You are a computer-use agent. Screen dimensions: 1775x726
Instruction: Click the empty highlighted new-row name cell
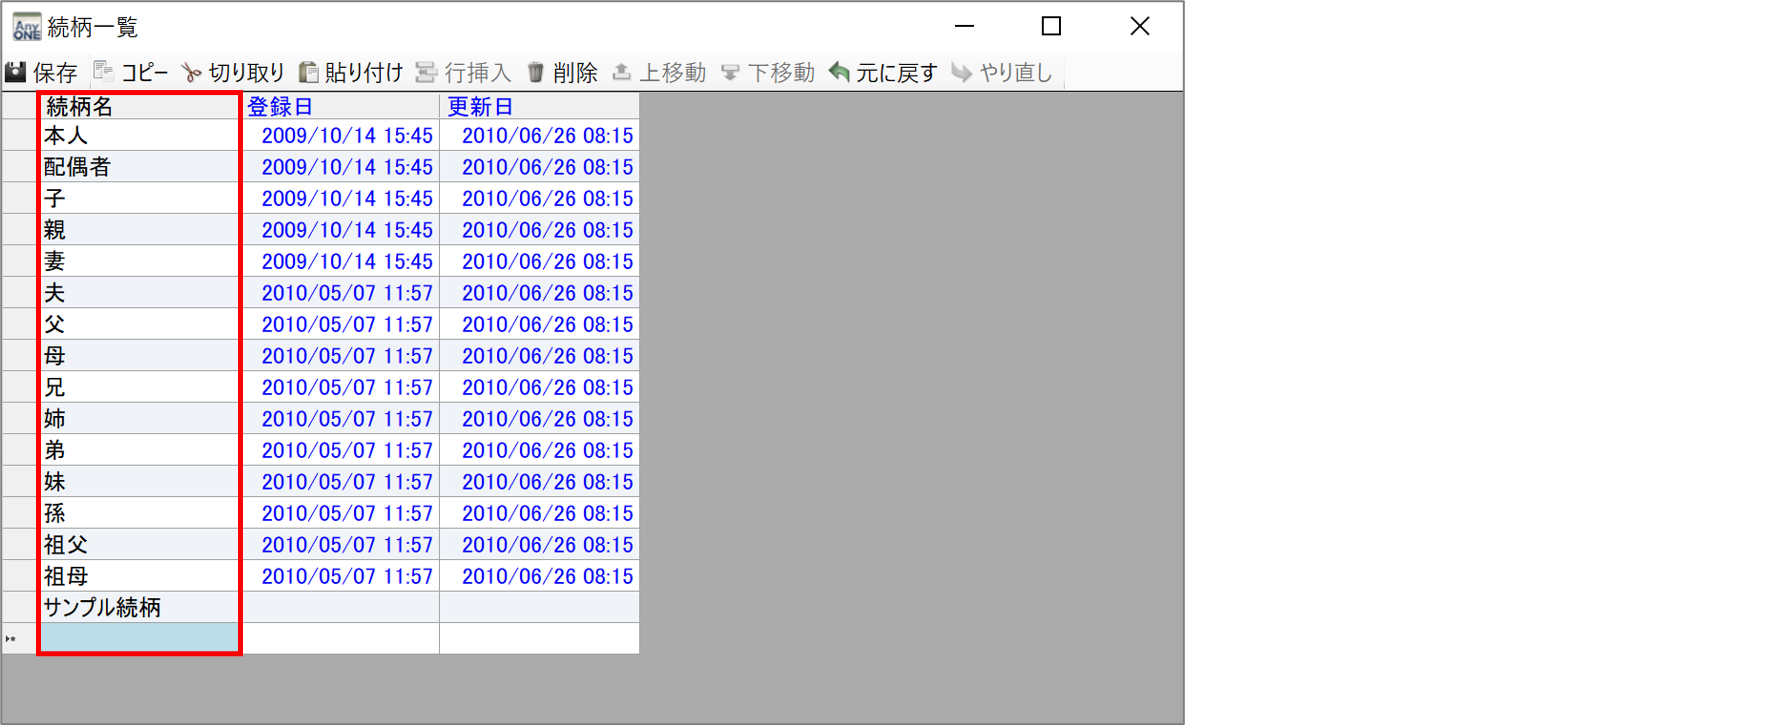point(139,638)
